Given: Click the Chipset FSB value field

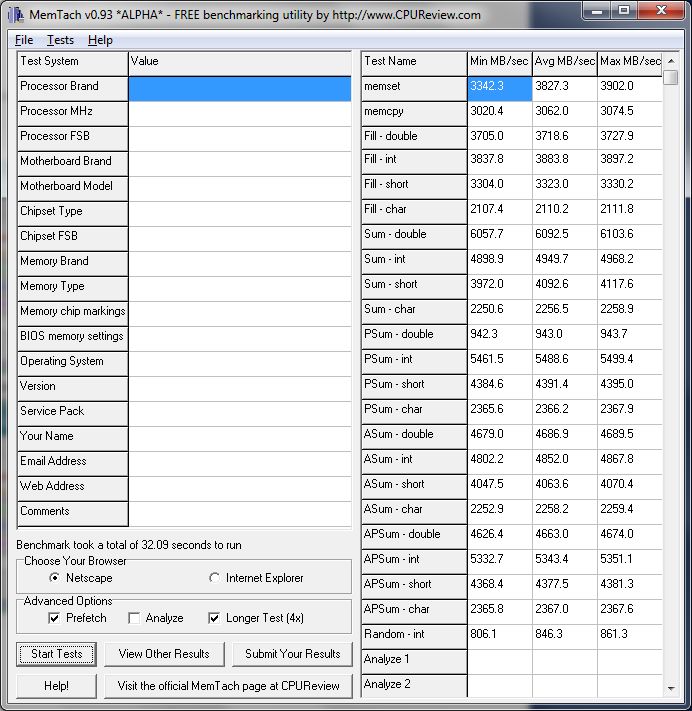Looking at the screenshot, I should 240,239.
